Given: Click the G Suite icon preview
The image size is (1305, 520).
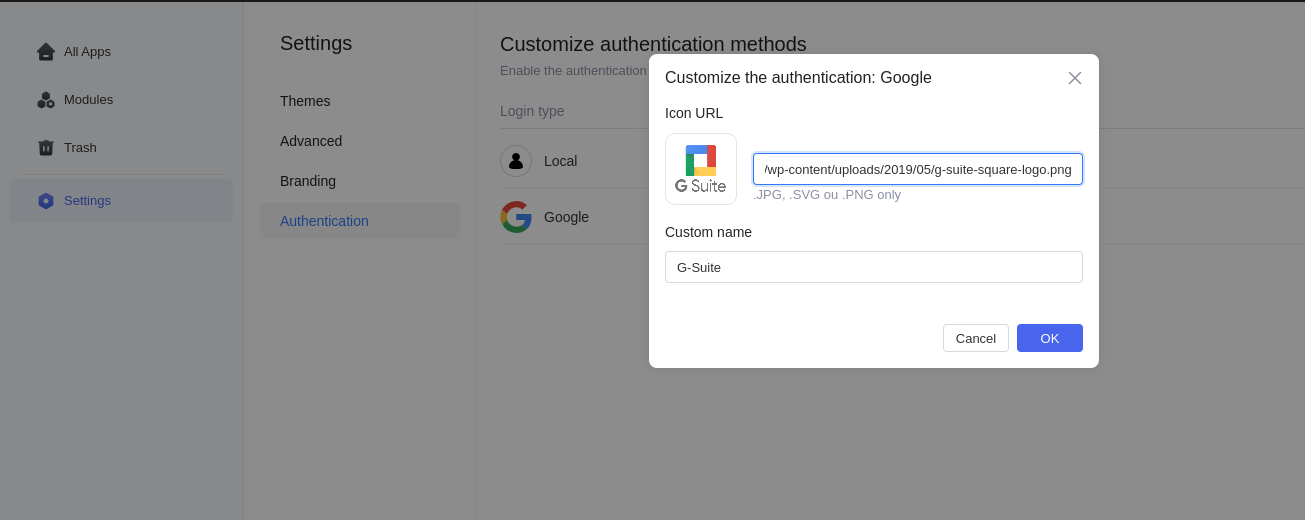Looking at the screenshot, I should tap(701, 169).
